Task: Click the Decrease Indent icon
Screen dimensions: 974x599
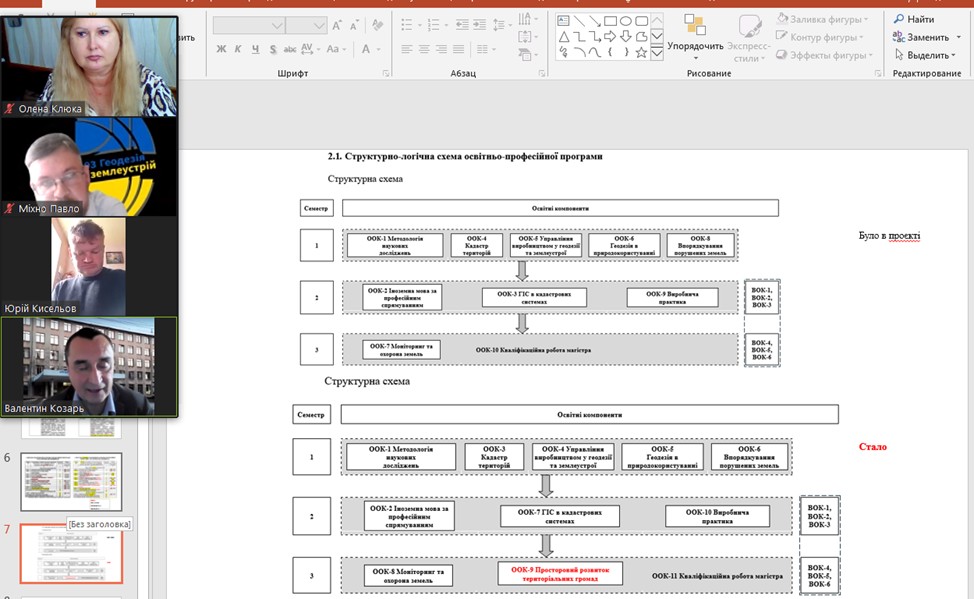Action: (462, 25)
